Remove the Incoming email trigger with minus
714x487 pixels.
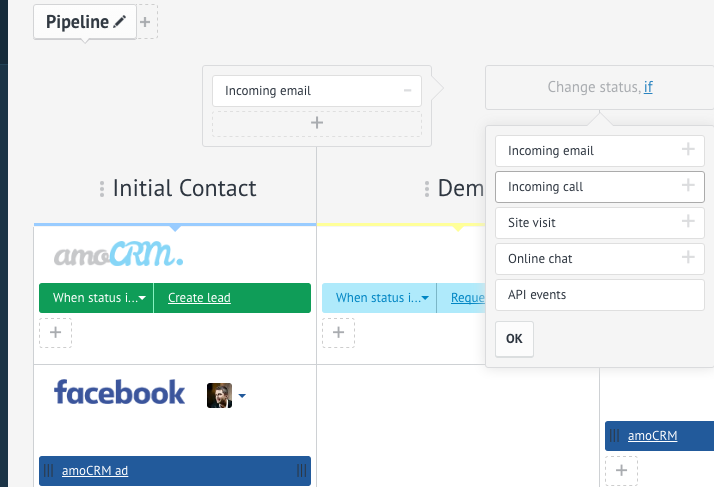pos(407,91)
